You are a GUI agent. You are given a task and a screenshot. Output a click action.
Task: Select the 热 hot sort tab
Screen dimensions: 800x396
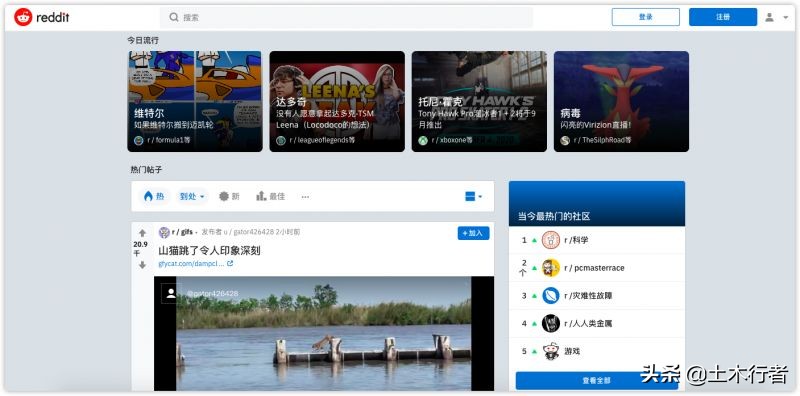point(154,196)
